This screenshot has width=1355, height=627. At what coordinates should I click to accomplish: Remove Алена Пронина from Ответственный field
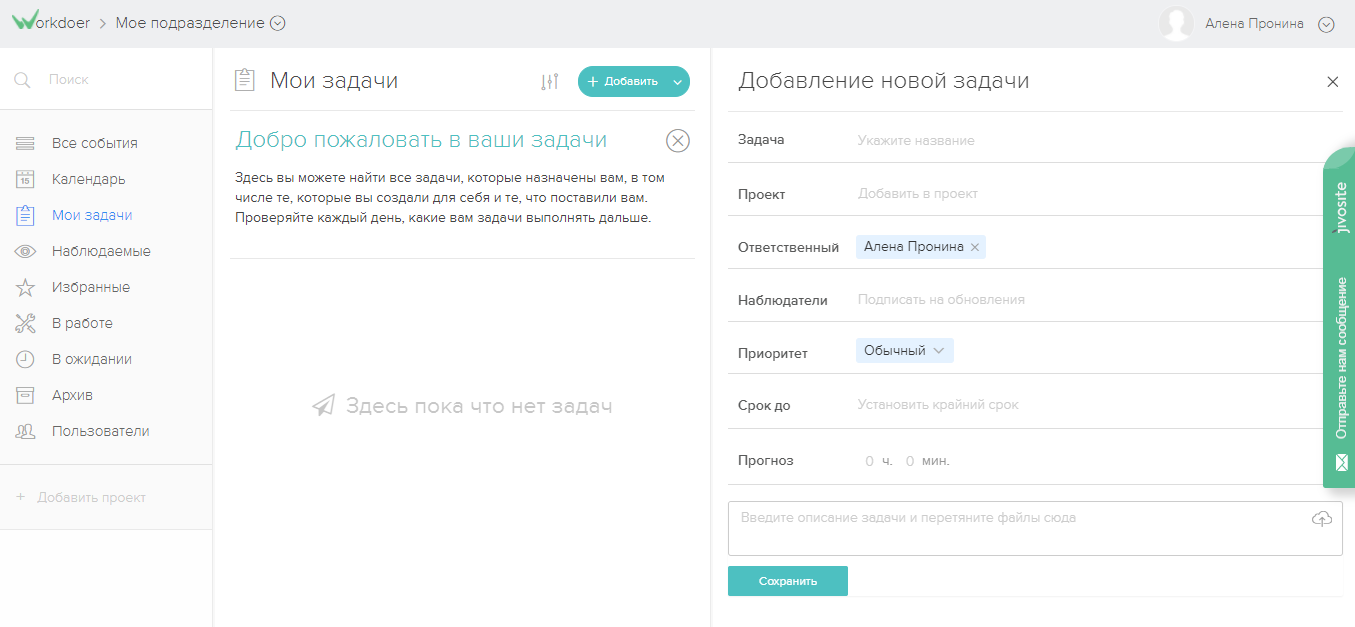974,246
